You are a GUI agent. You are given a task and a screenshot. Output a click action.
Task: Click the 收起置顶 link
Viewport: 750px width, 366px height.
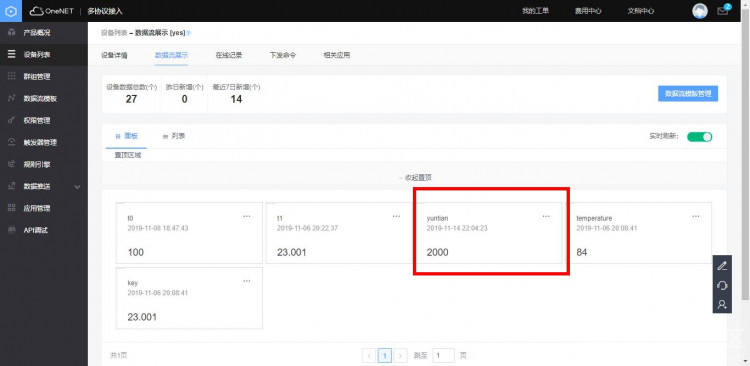click(x=416, y=177)
